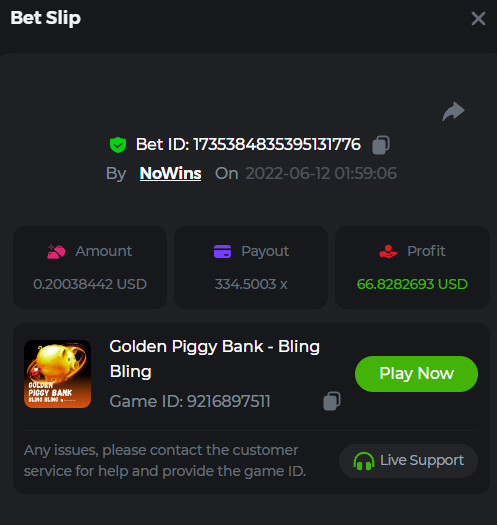The image size is (497, 525).
Task: Close the Bet Slip dialog
Action: point(478,18)
